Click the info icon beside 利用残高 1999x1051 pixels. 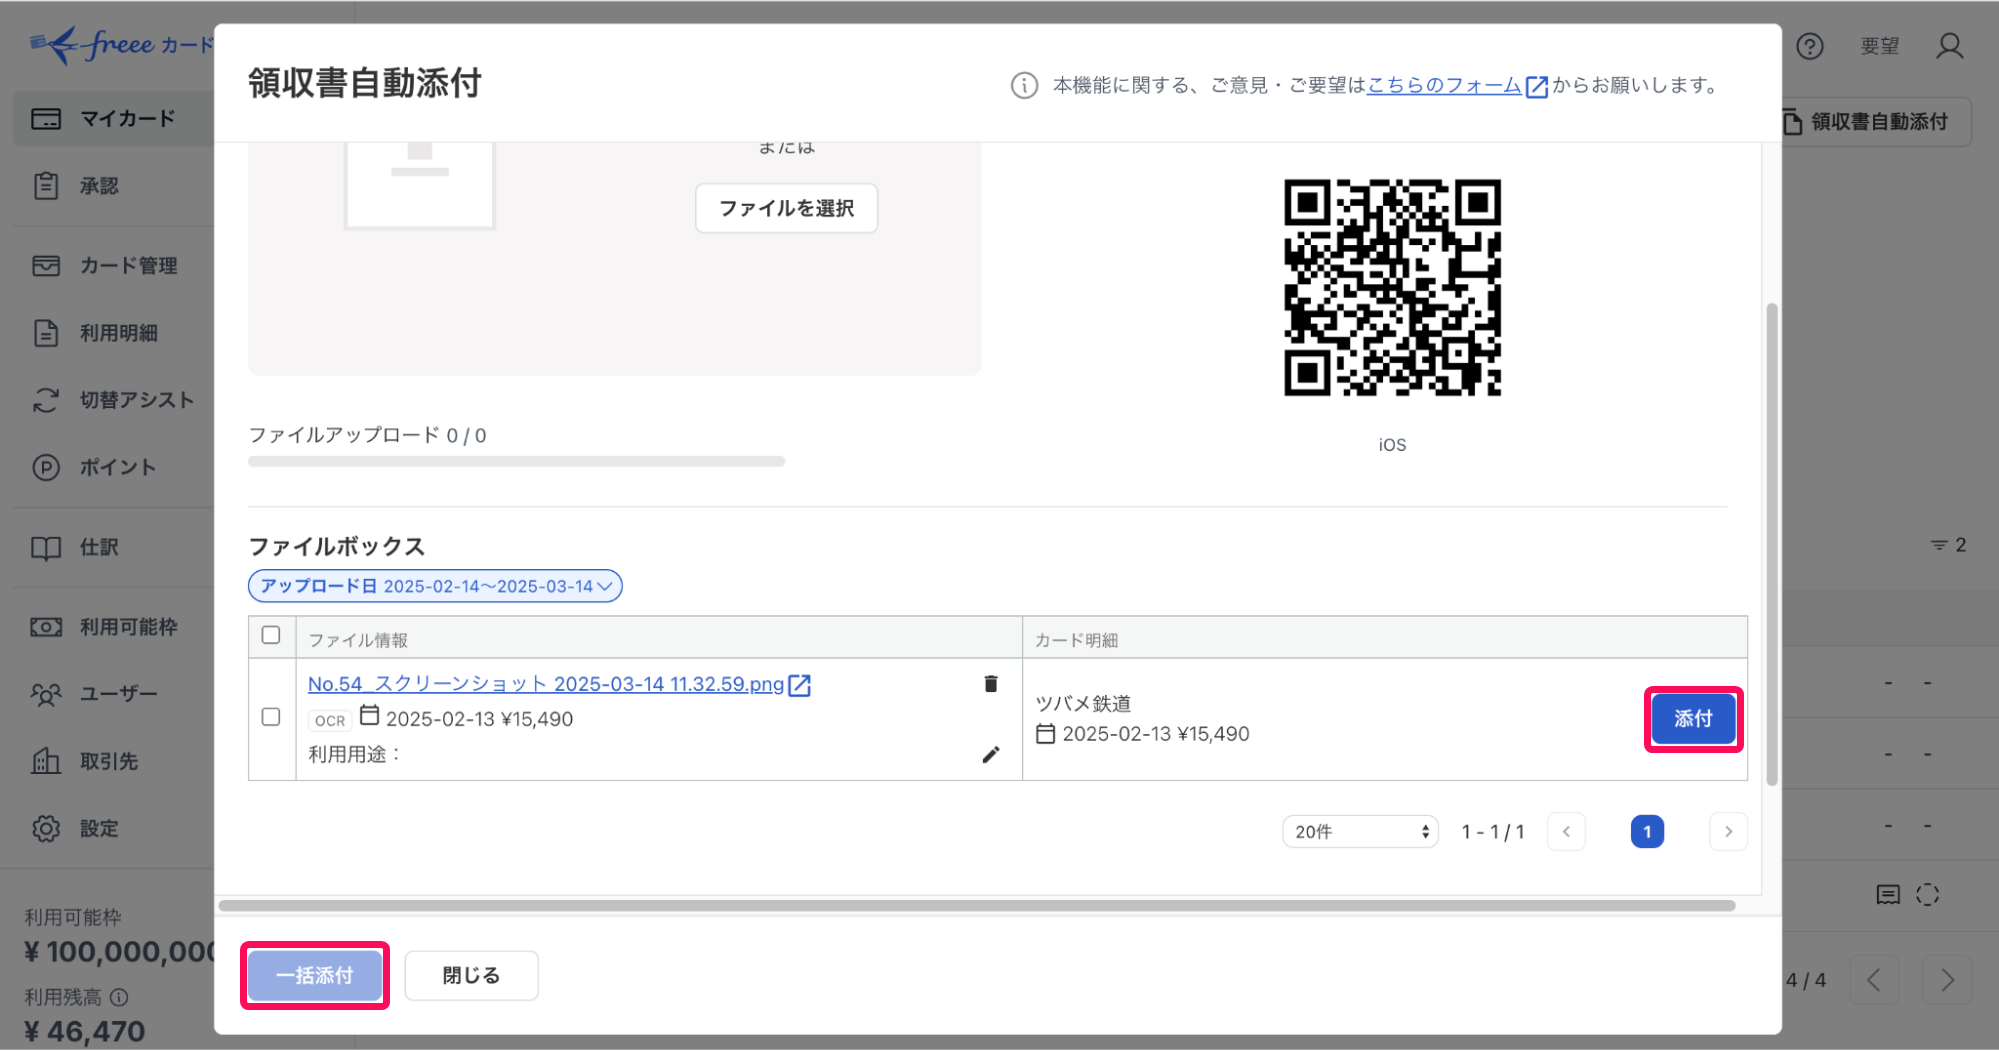(x=119, y=997)
